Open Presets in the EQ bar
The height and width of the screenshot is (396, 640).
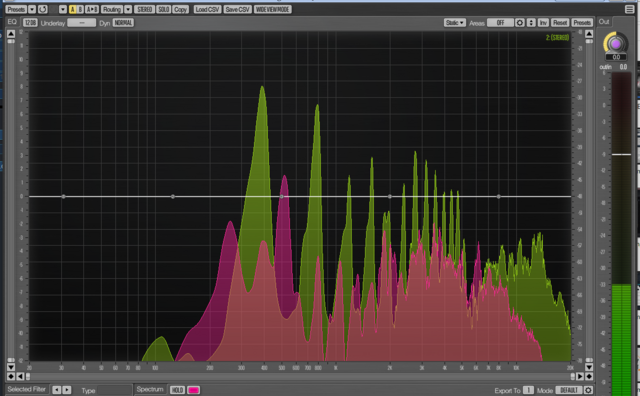tap(581, 22)
